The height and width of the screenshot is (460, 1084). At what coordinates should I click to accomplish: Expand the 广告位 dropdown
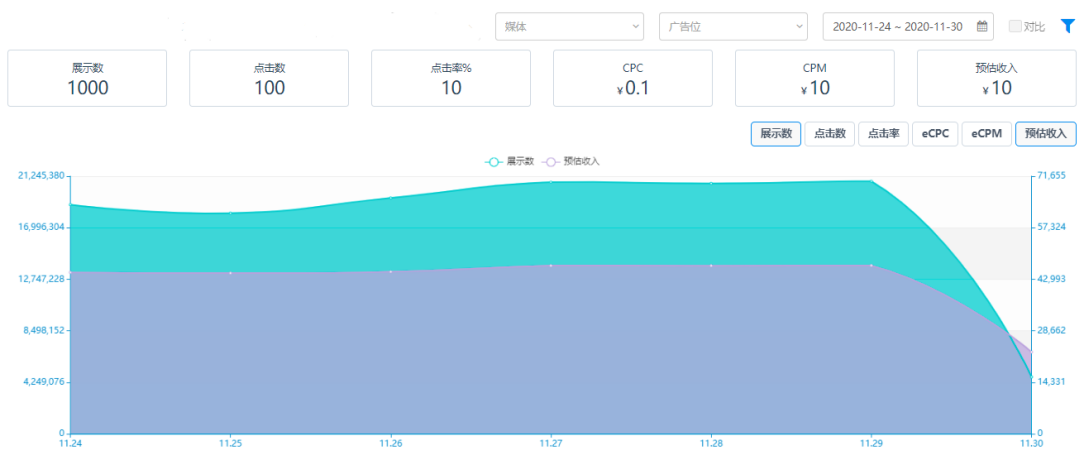coord(733,26)
